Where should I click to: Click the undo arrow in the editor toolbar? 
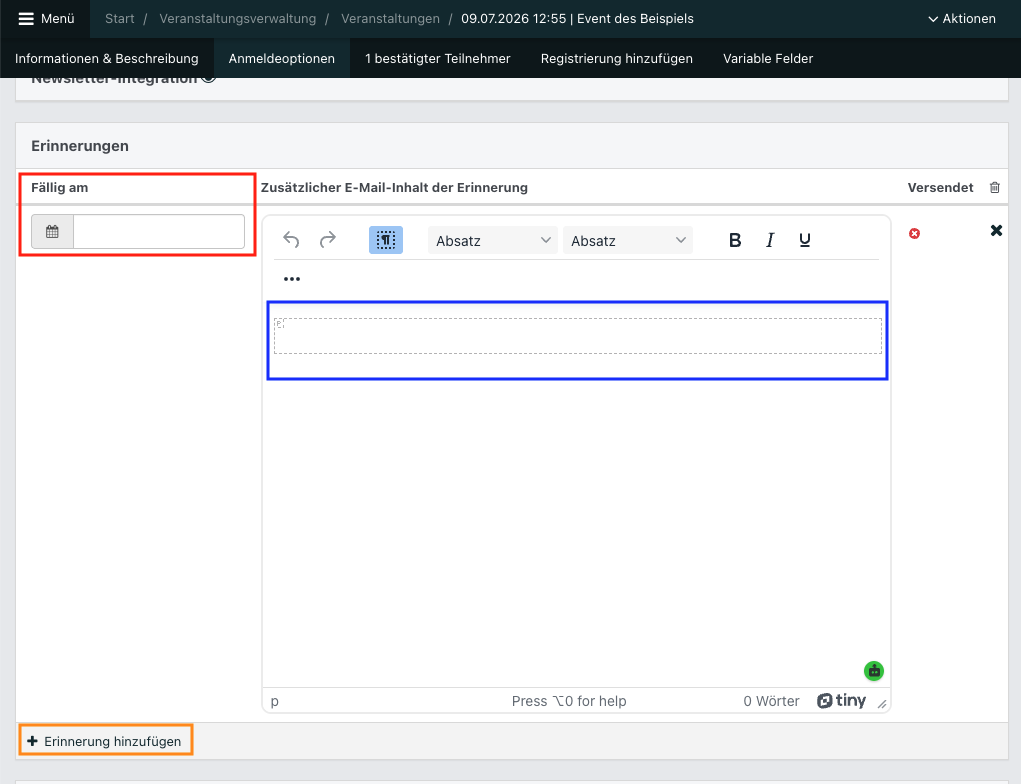tap(291, 240)
